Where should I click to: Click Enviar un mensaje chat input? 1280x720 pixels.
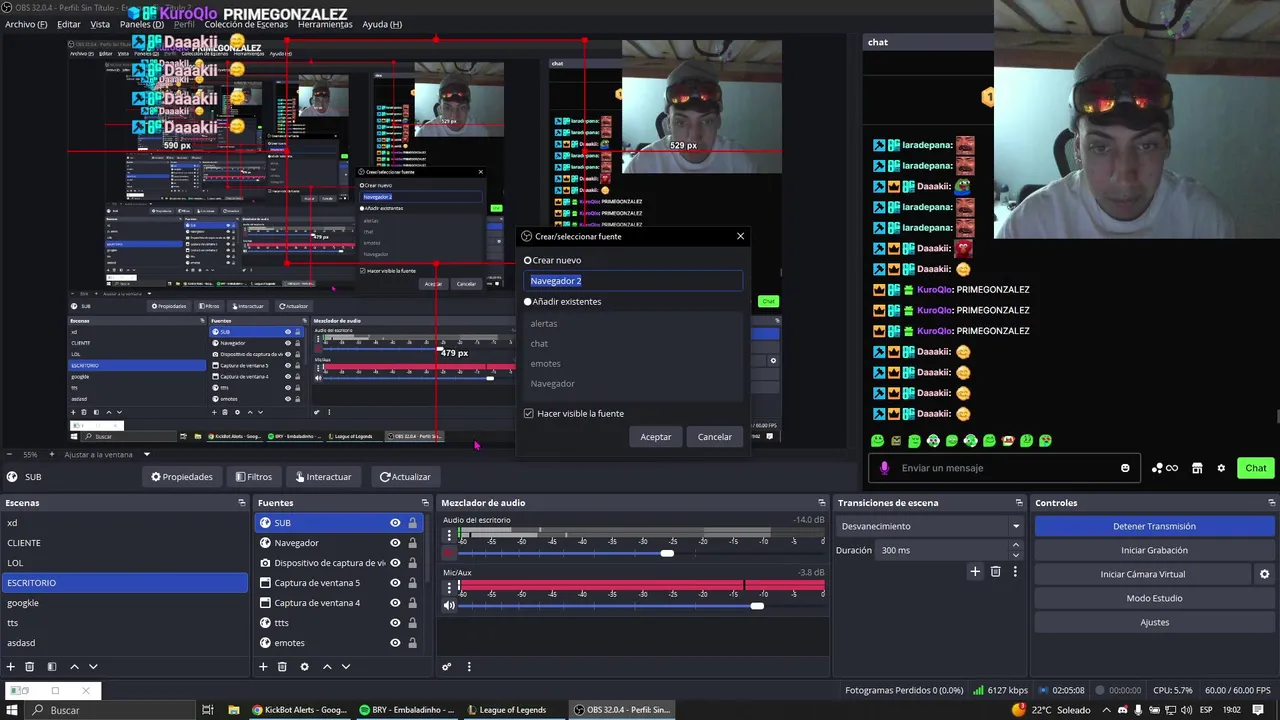(x=1003, y=468)
